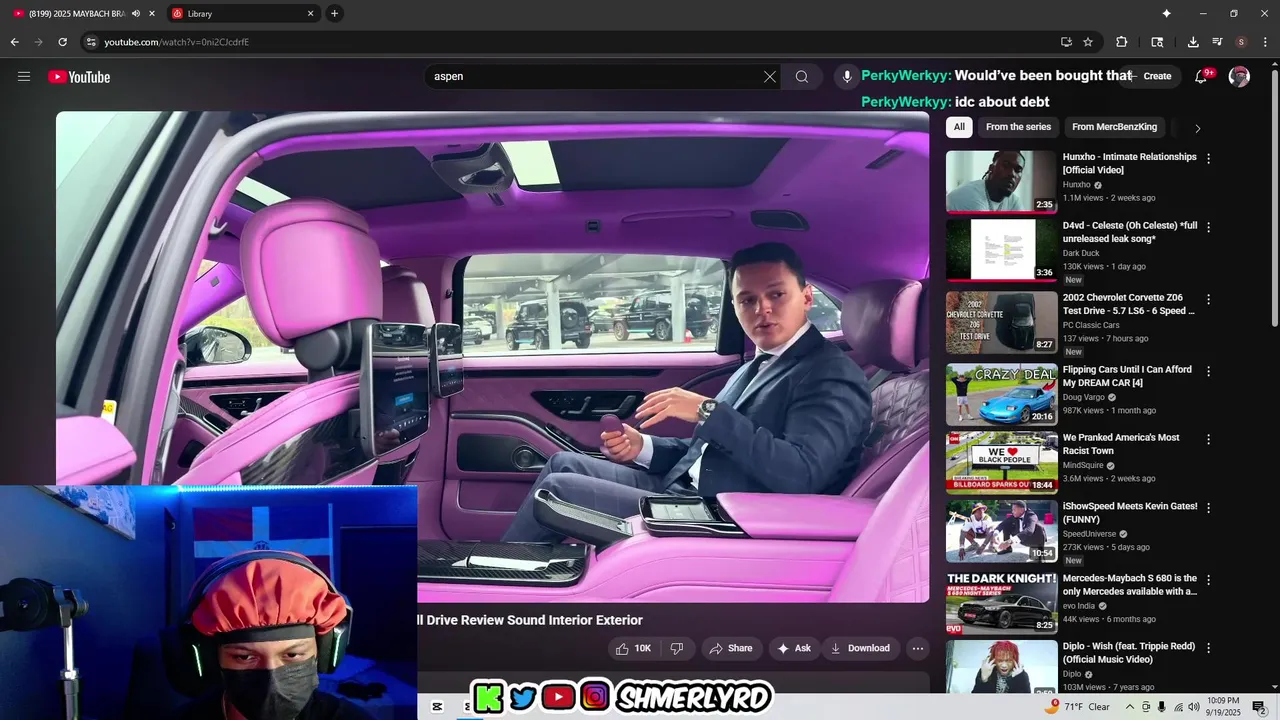Go to the YouTube home logo
Image resolution: width=1280 pixels, height=720 pixels.
point(79,77)
